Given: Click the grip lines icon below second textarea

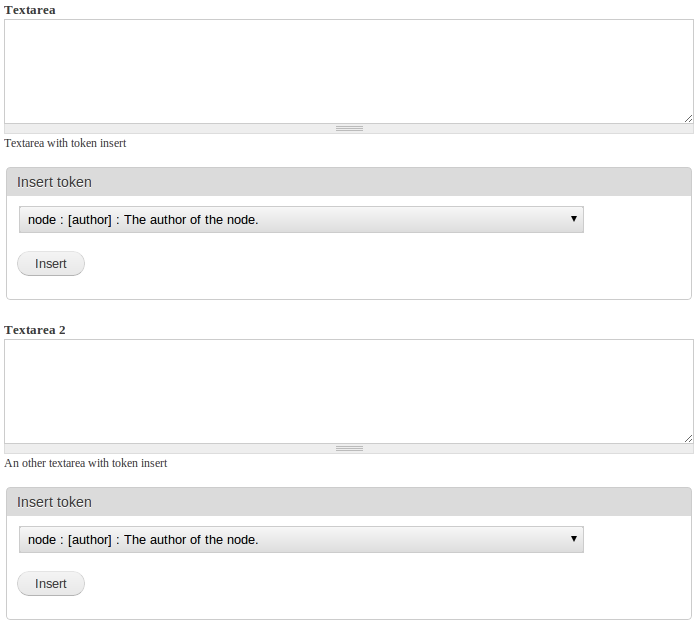Looking at the screenshot, I should tap(349, 449).
